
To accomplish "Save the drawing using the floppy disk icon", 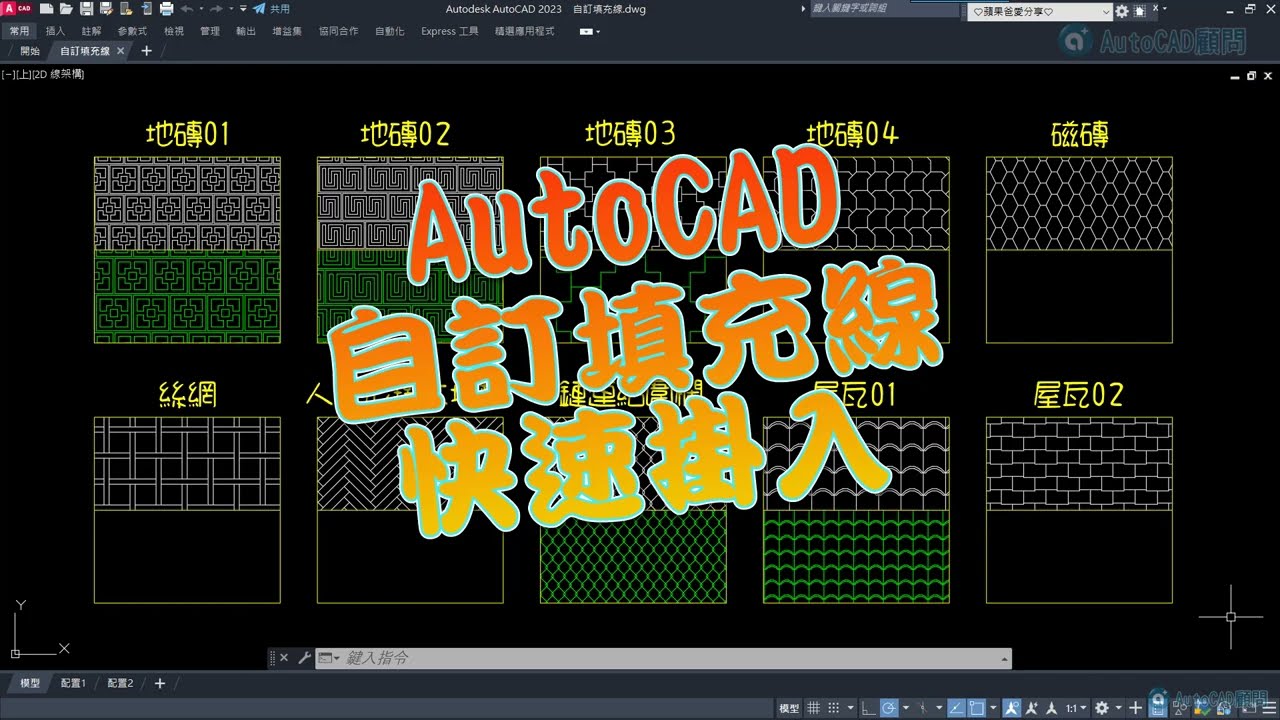I will pyautogui.click(x=86, y=9).
